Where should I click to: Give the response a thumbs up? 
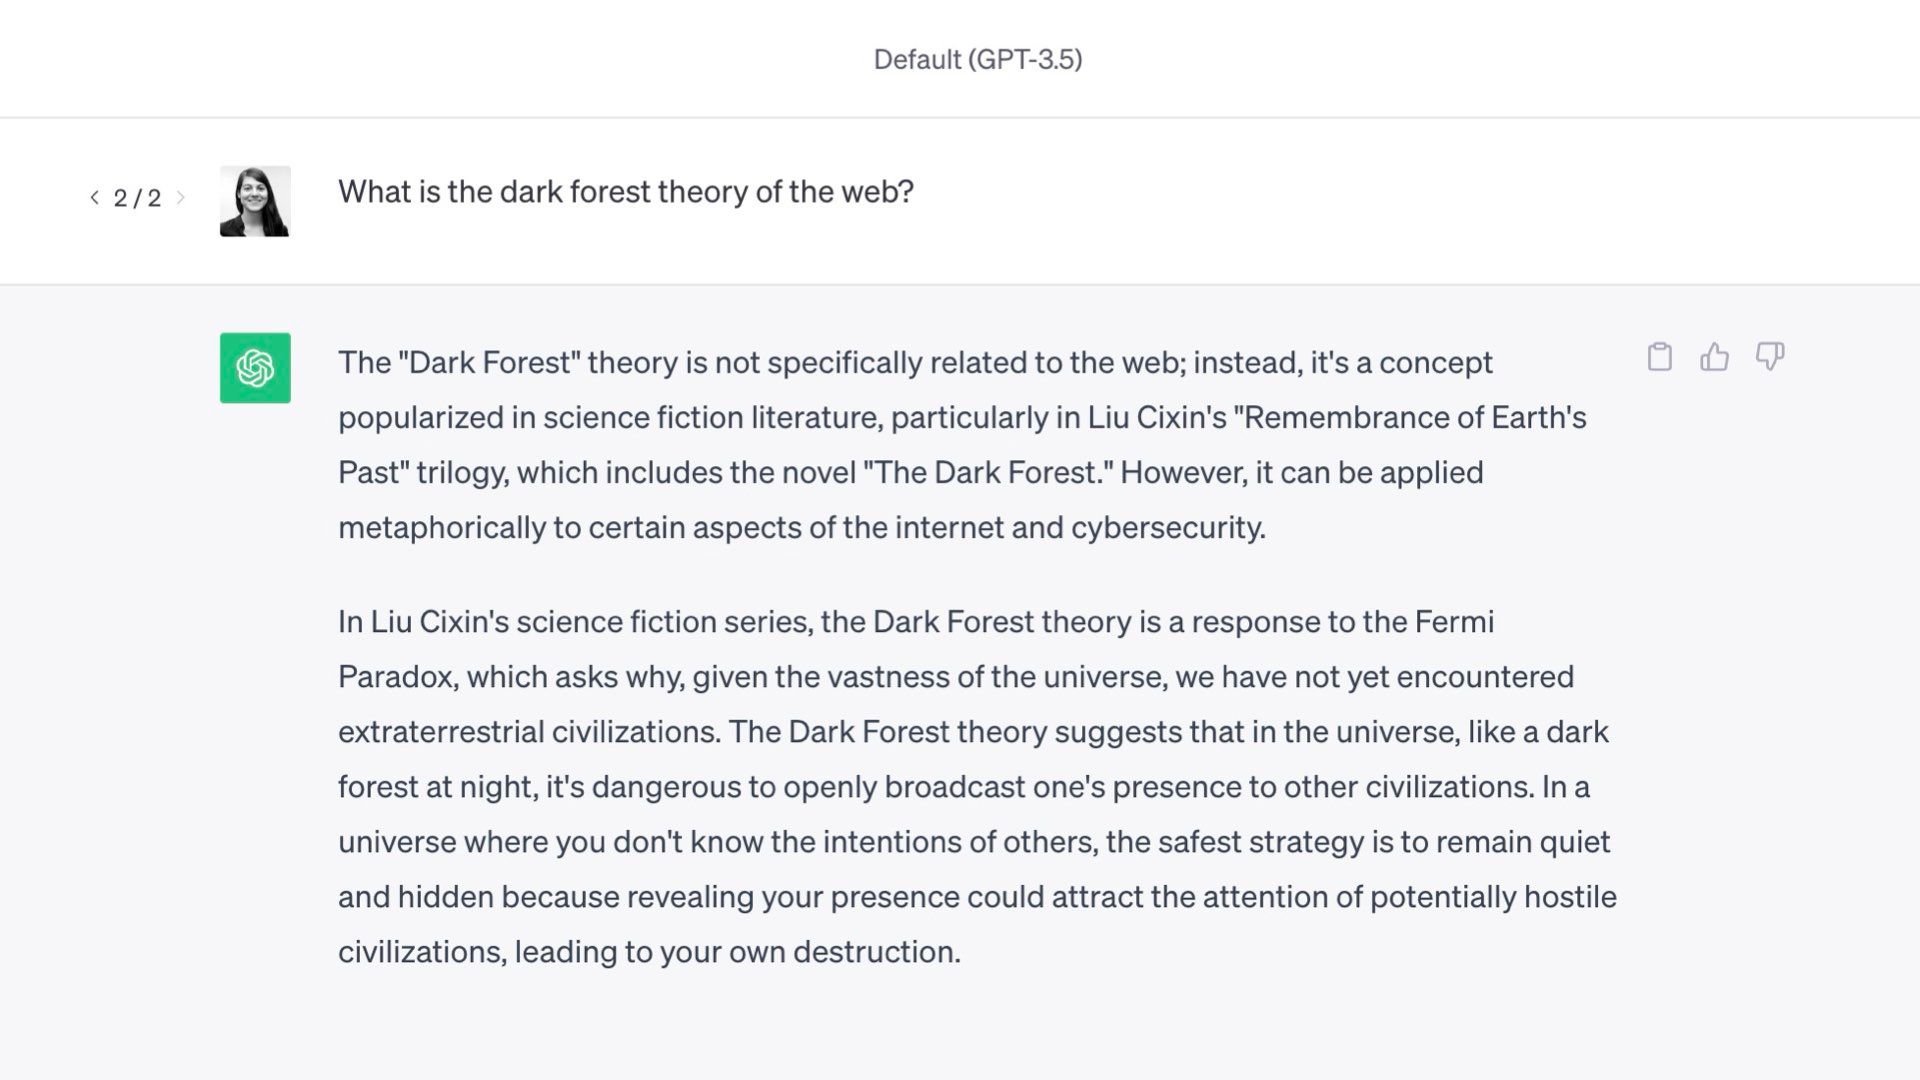coord(1714,357)
